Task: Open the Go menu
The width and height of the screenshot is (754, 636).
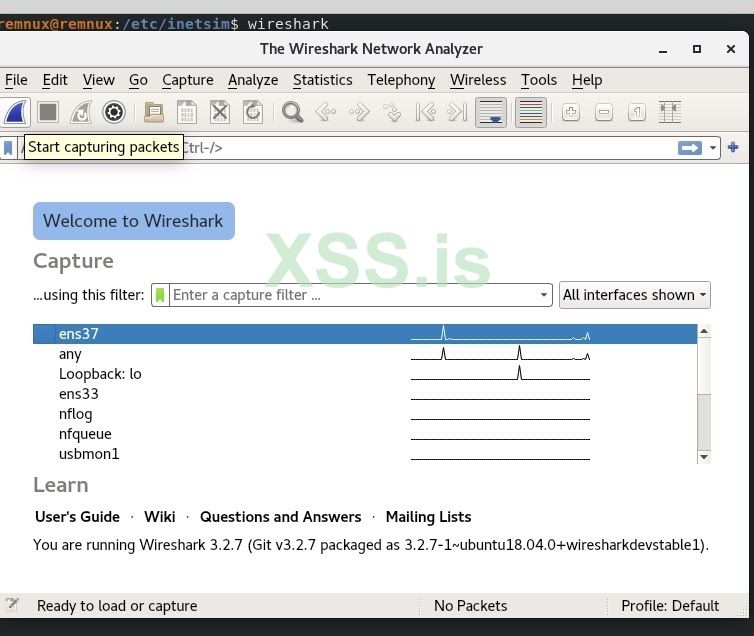Action: (x=138, y=80)
